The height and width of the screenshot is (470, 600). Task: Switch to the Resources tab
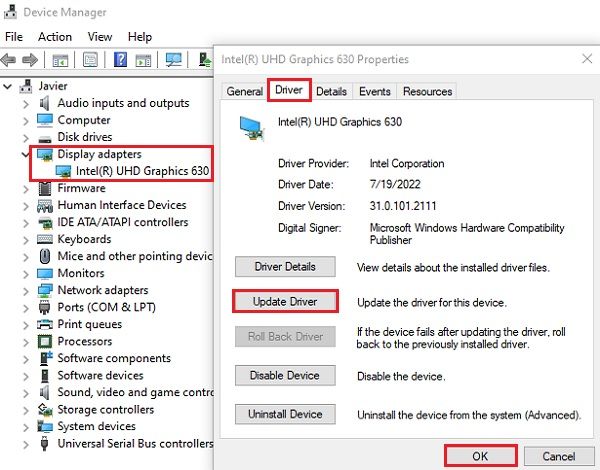click(x=427, y=91)
